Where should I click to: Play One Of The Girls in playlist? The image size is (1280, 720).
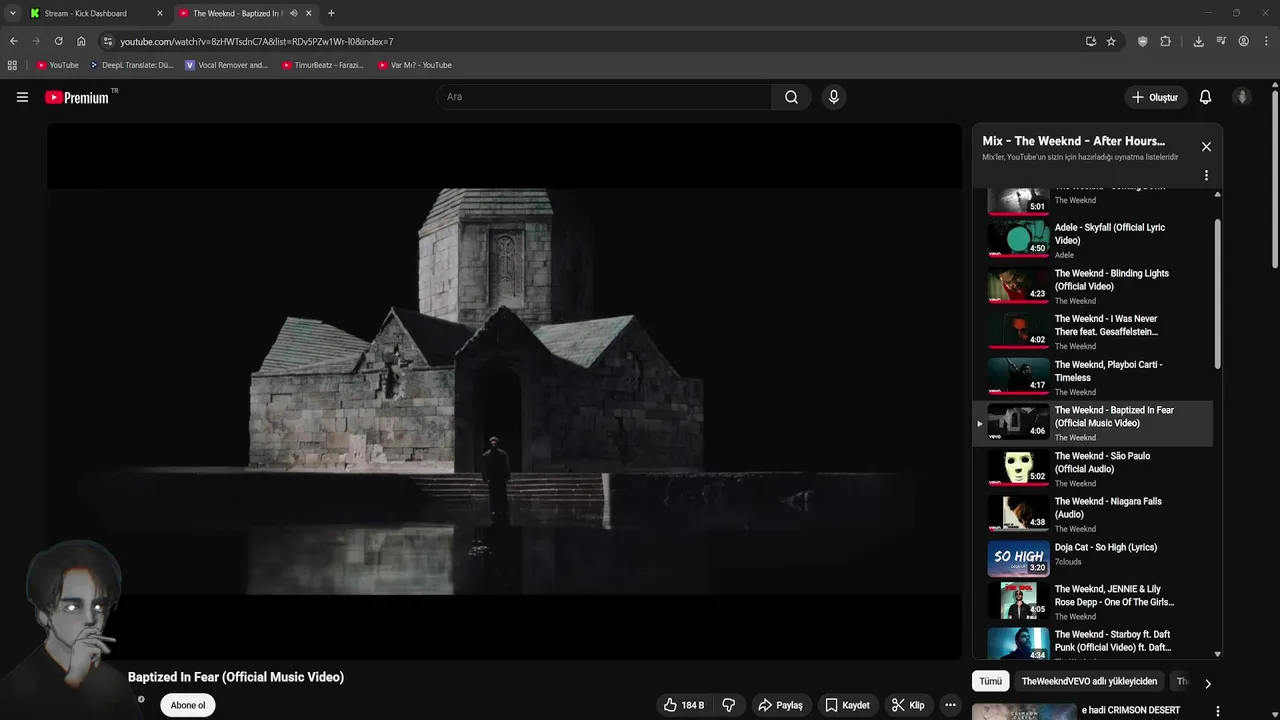click(1092, 602)
